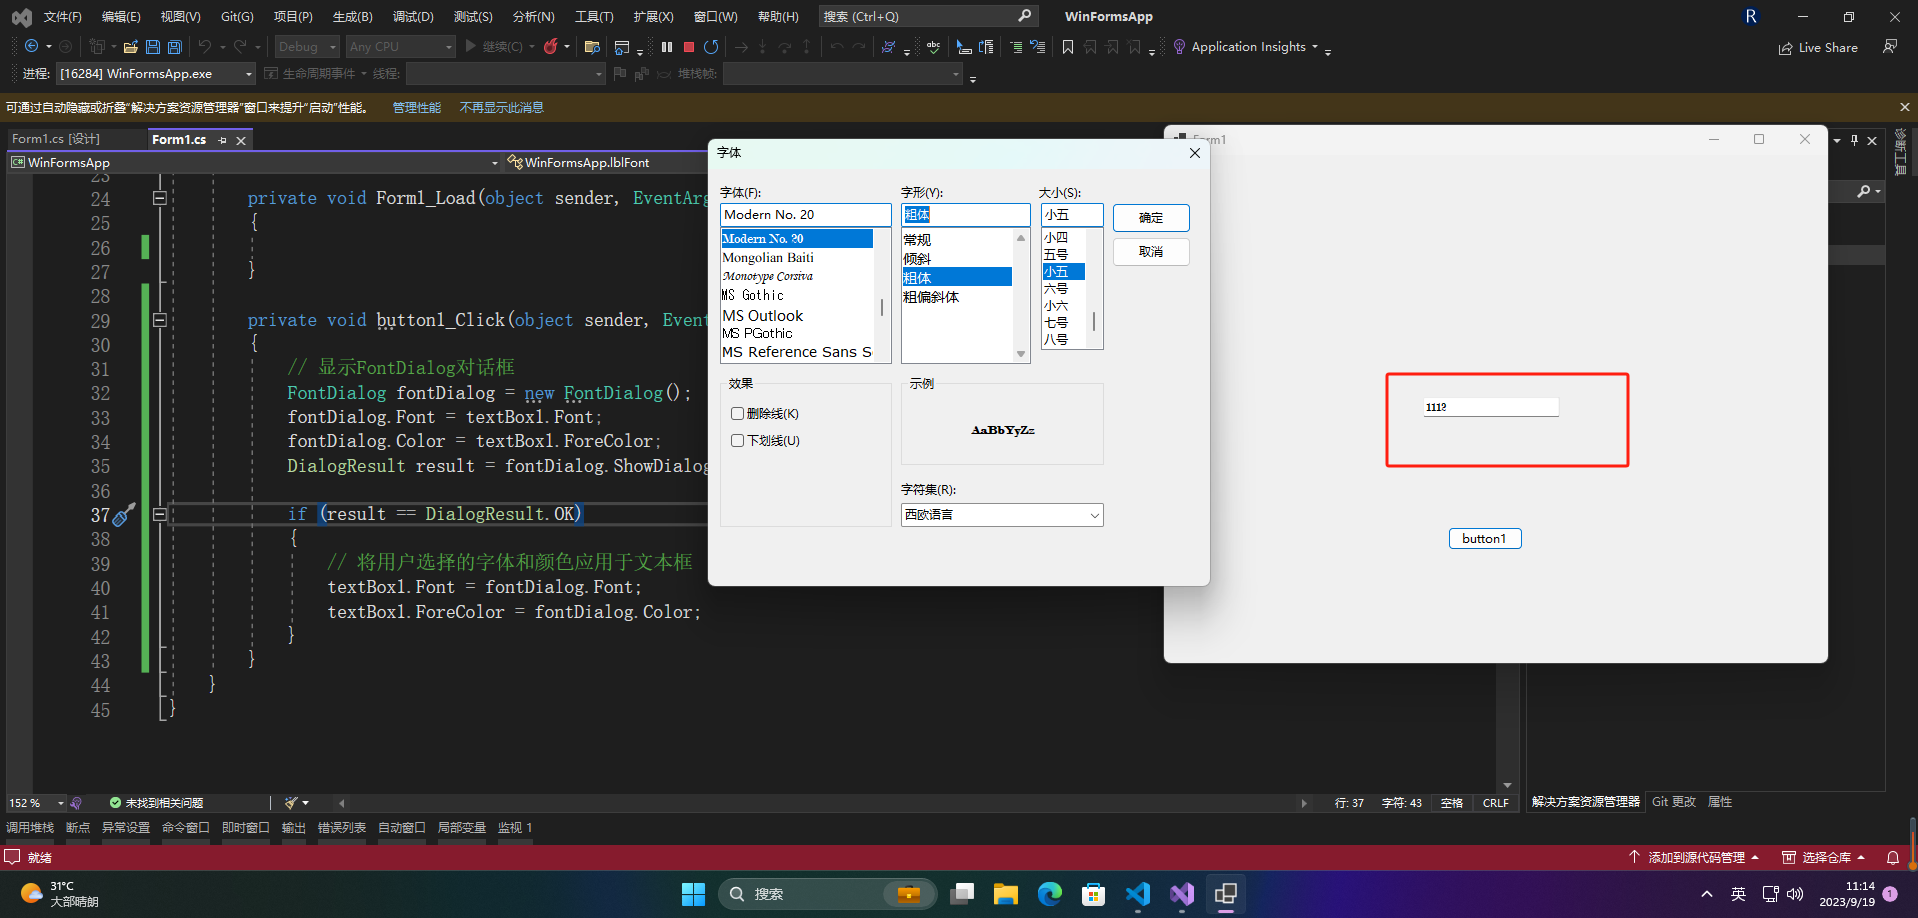Click the text box showing 111? in Form1

(x=1491, y=407)
